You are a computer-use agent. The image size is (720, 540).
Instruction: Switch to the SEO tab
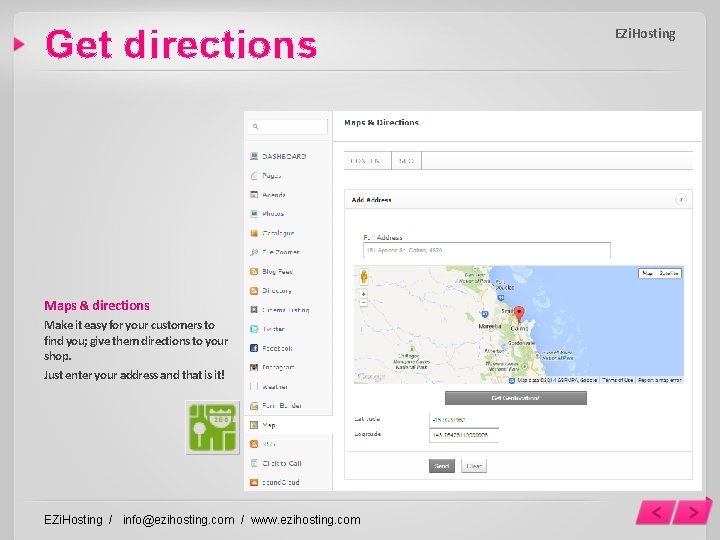[x=406, y=161]
